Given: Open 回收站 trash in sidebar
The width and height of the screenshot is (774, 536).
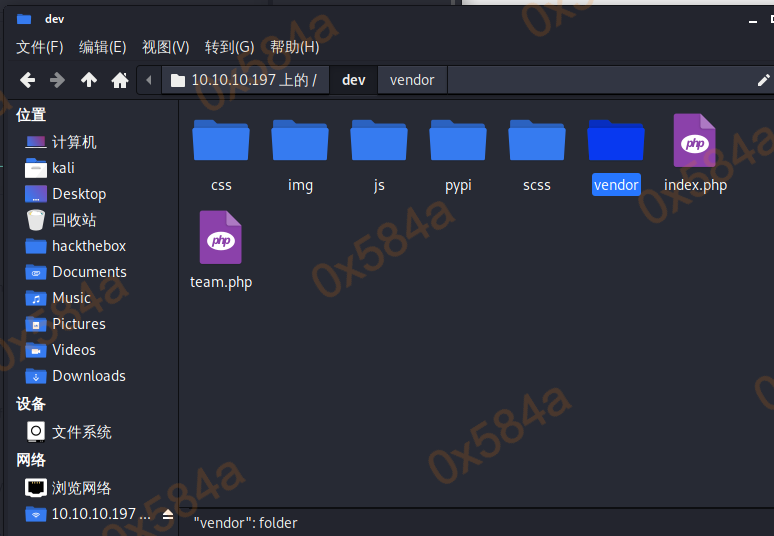Looking at the screenshot, I should click(x=74, y=220).
